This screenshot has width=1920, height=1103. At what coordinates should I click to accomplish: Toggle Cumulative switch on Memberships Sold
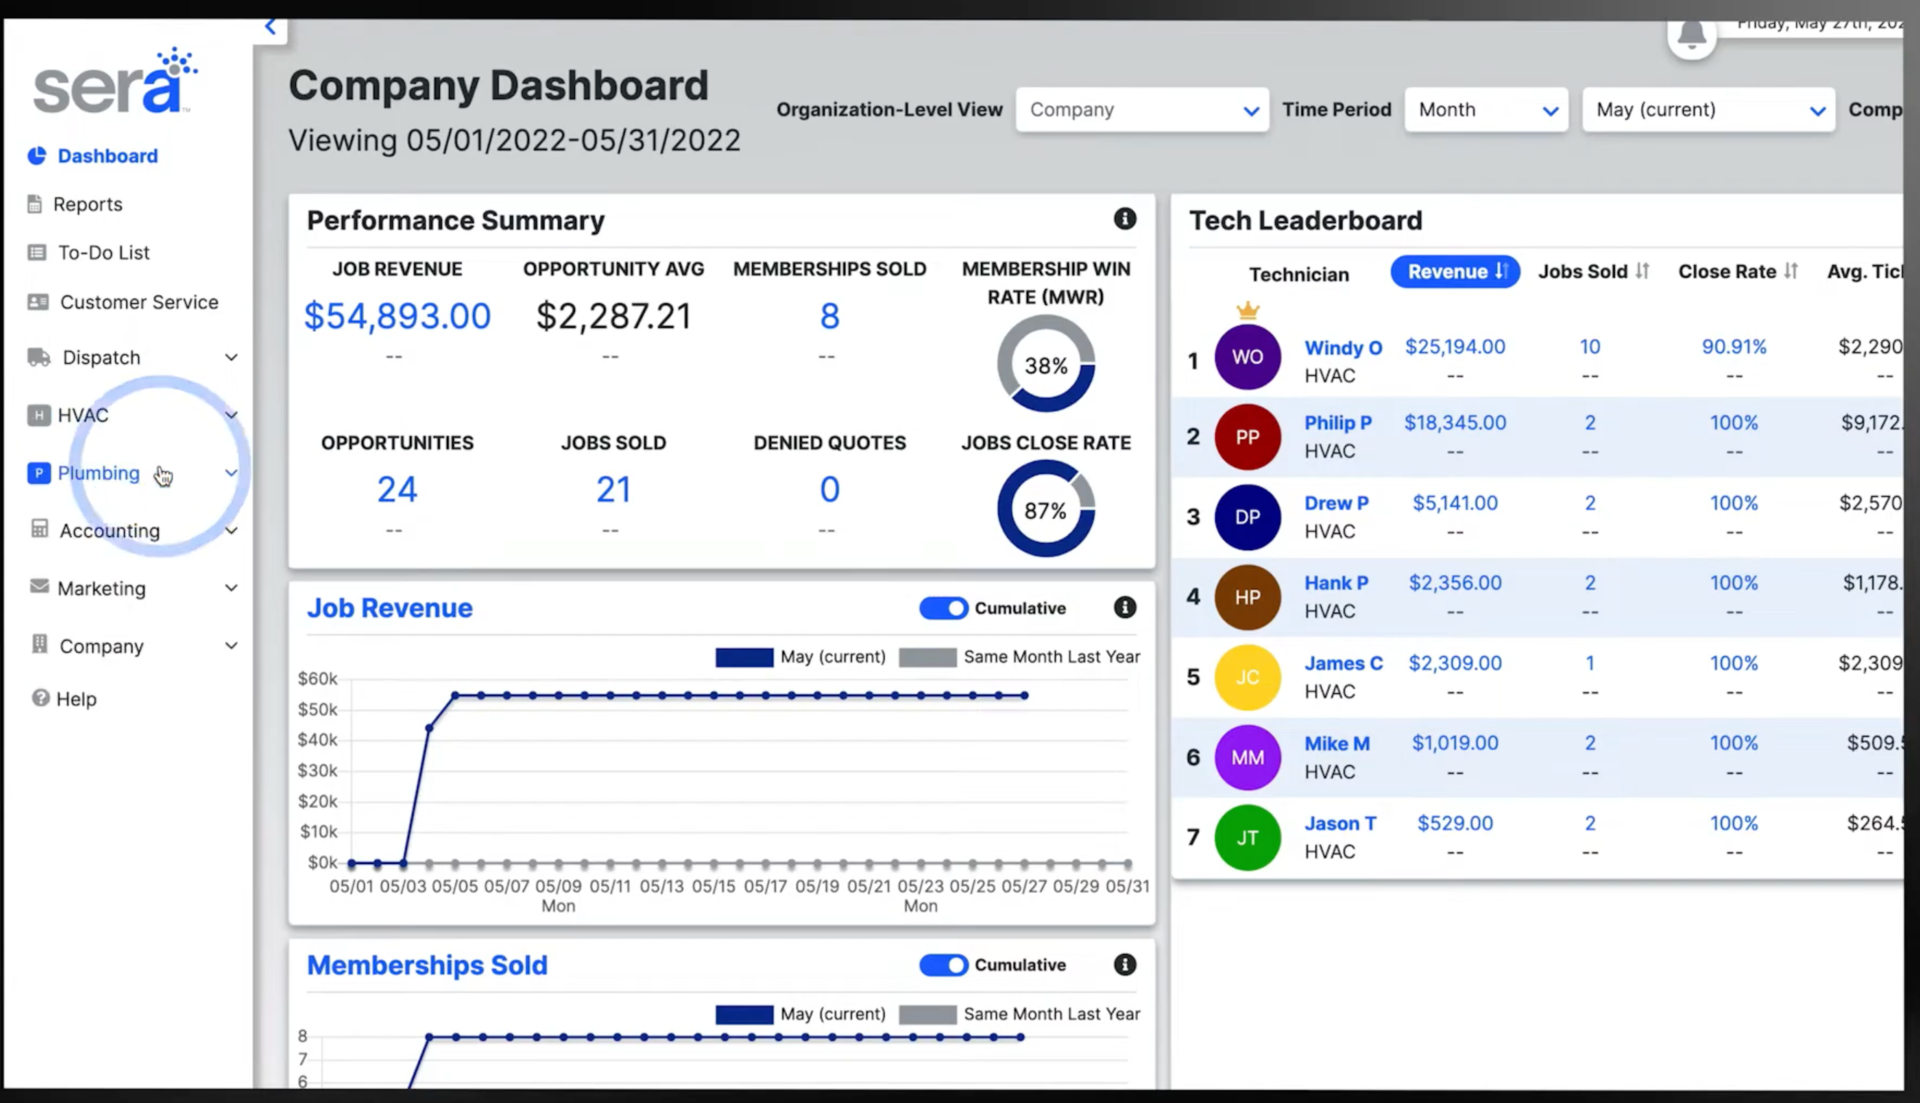coord(943,965)
